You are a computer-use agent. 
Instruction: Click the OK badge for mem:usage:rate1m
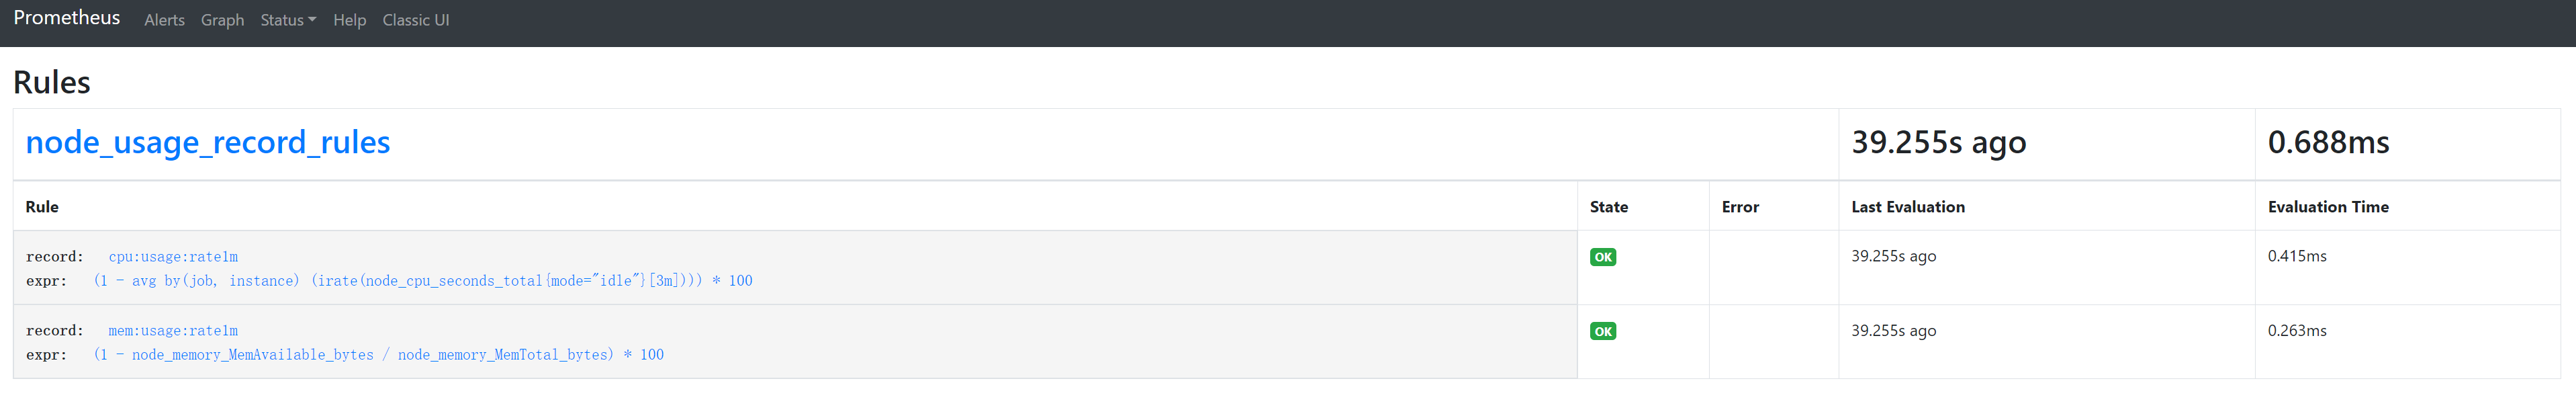click(x=1603, y=331)
